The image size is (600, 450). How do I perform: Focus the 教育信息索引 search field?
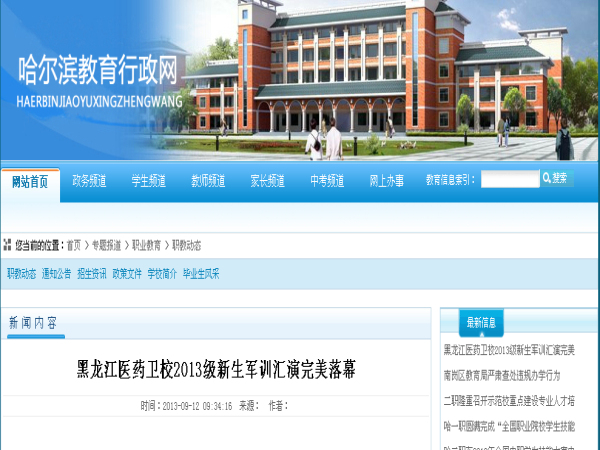point(510,179)
